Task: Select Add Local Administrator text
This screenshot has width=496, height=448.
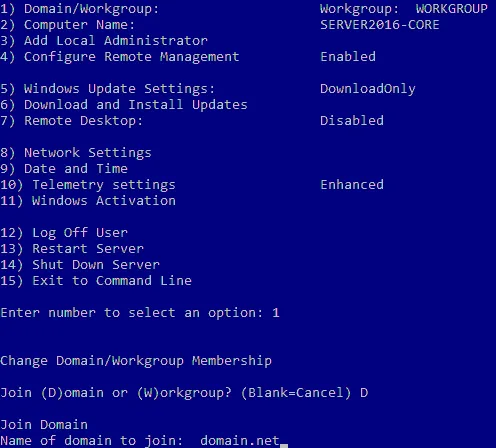Action: click(x=116, y=41)
